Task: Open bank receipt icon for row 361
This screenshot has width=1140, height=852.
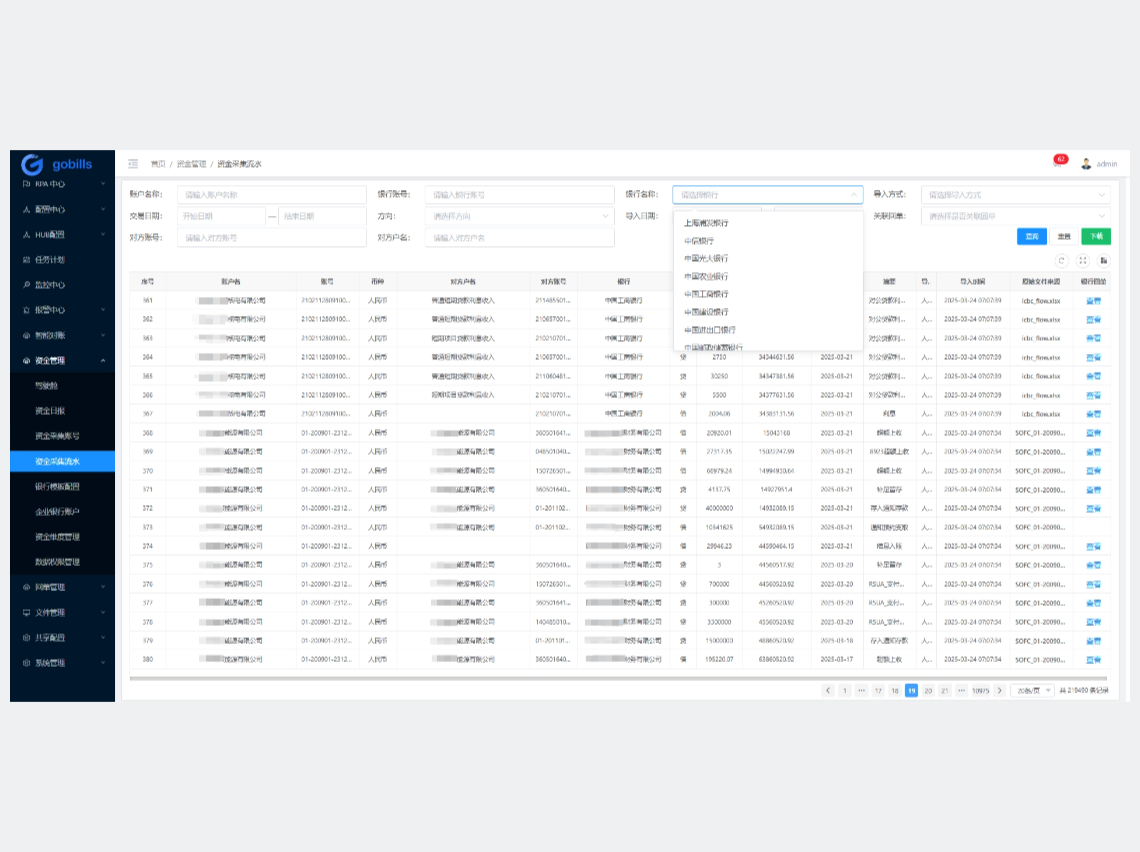Action: point(1093,300)
